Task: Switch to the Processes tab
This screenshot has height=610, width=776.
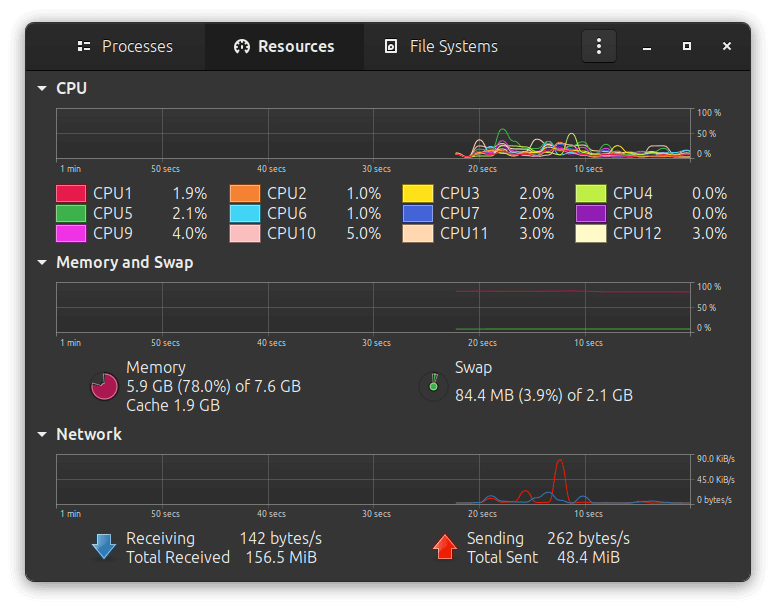Action: 125,47
